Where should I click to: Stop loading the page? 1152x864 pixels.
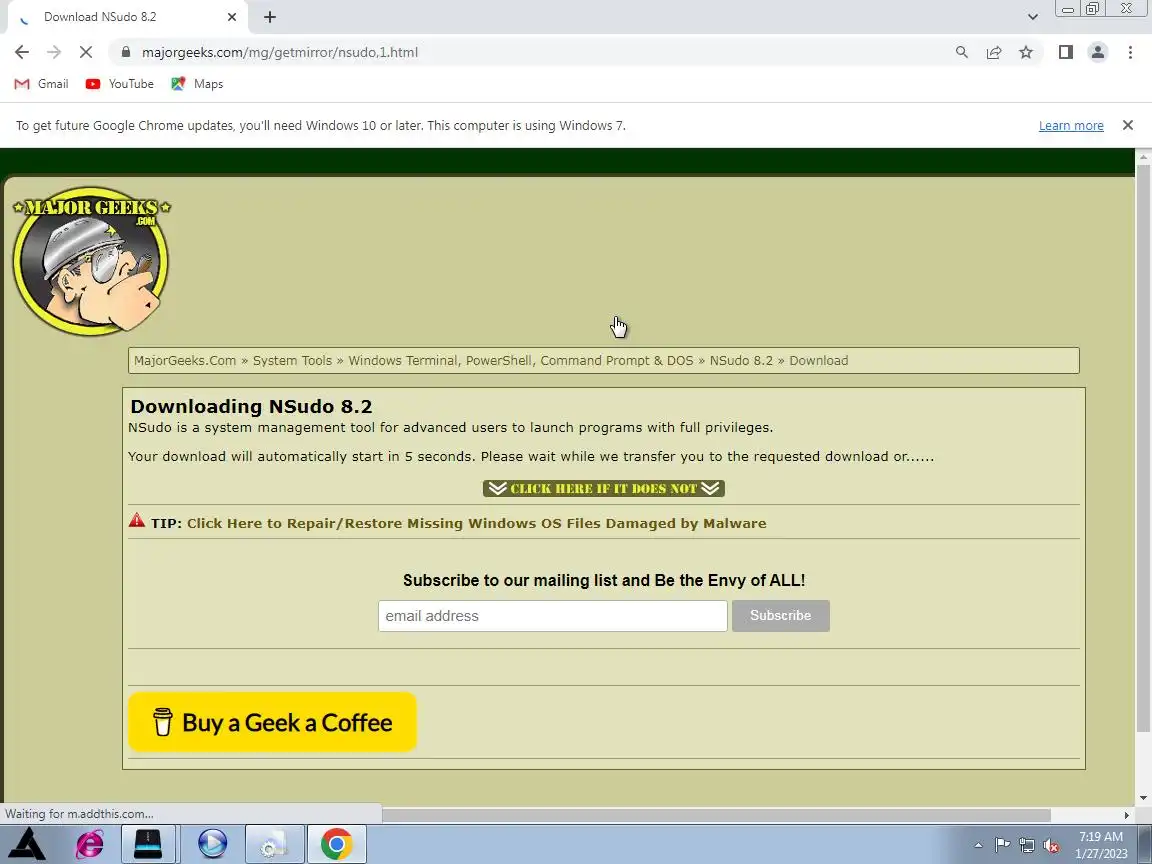(85, 52)
